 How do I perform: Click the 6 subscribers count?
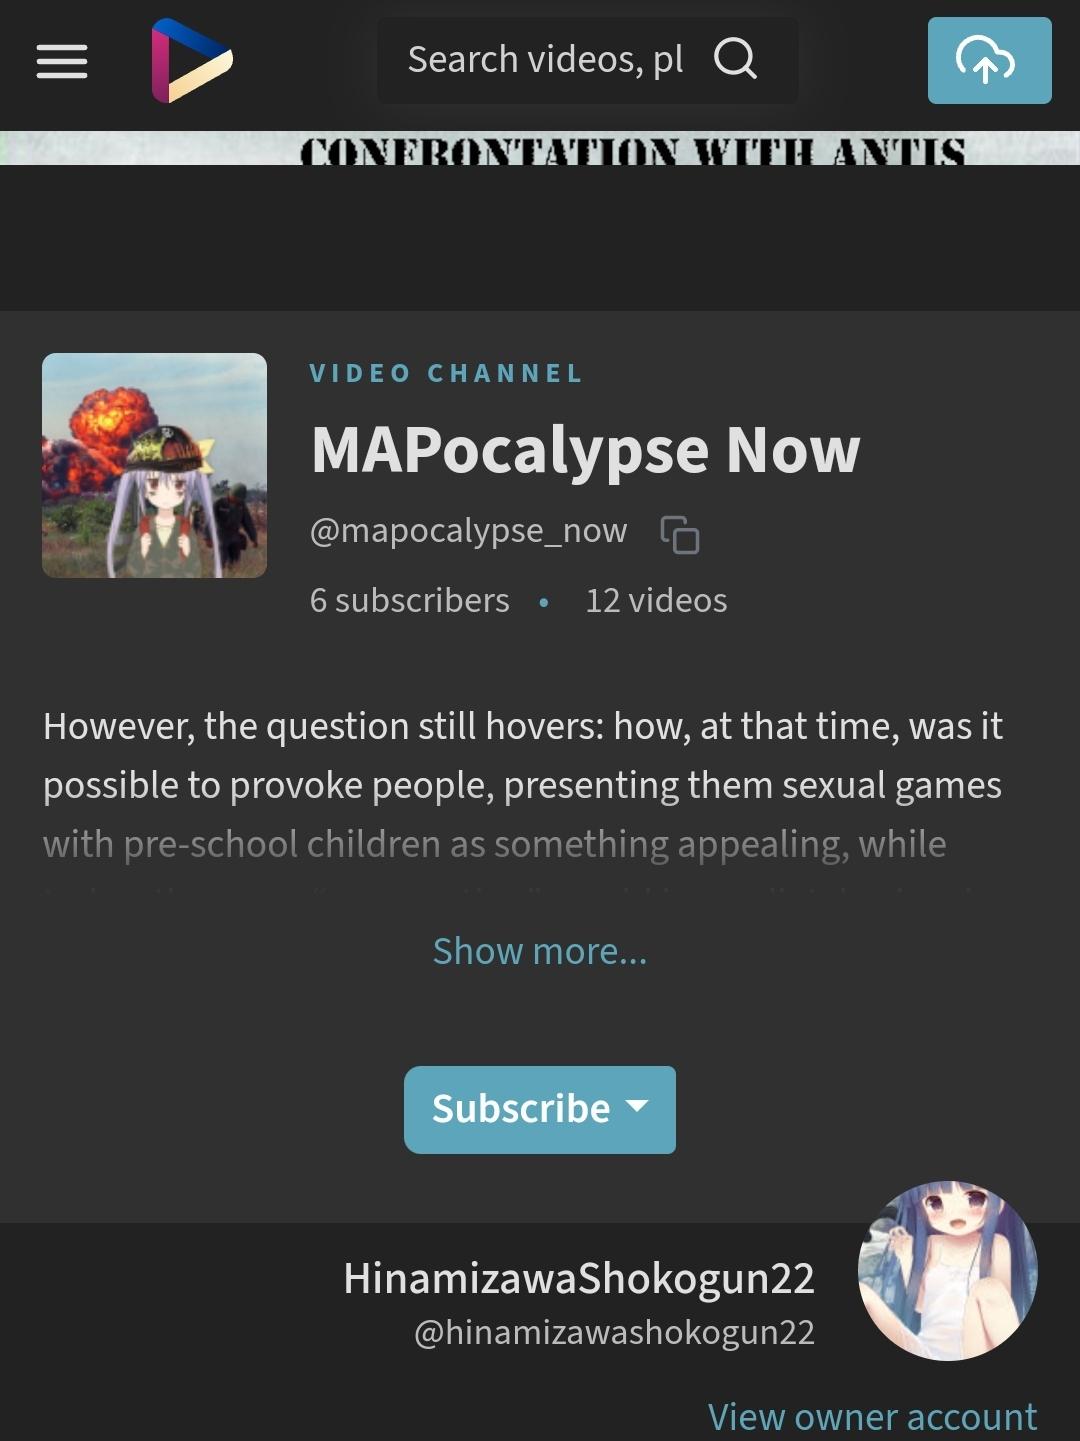(x=409, y=600)
